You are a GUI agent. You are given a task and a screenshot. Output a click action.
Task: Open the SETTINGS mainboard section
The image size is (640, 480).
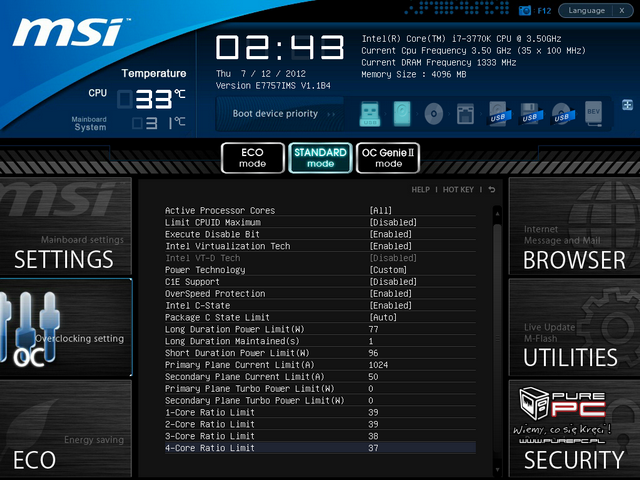pyautogui.click(x=66, y=226)
